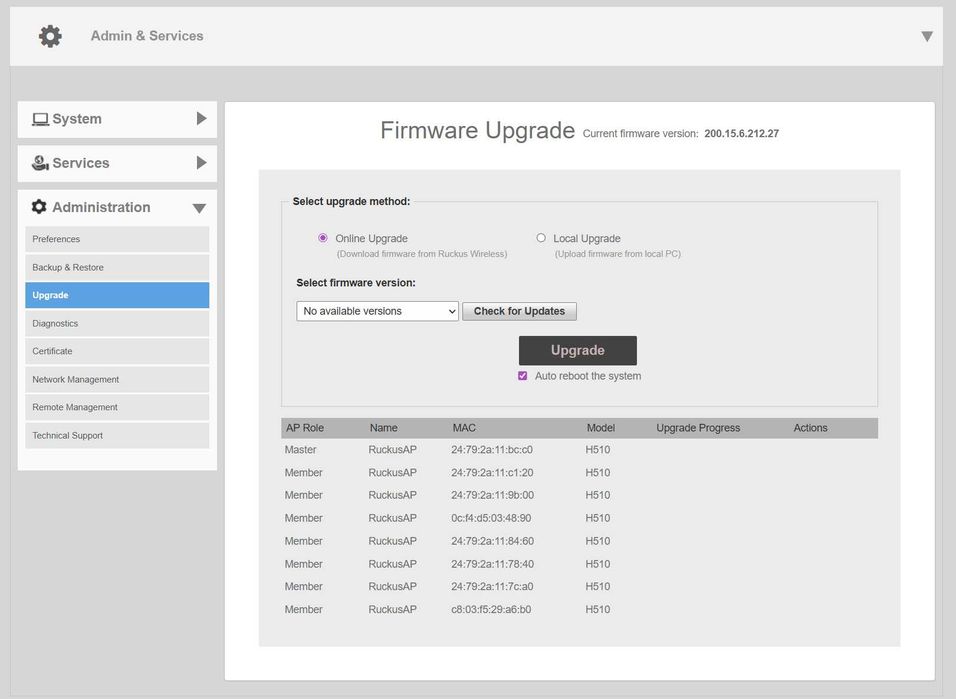Click the Auto reboot the system label

coord(588,376)
